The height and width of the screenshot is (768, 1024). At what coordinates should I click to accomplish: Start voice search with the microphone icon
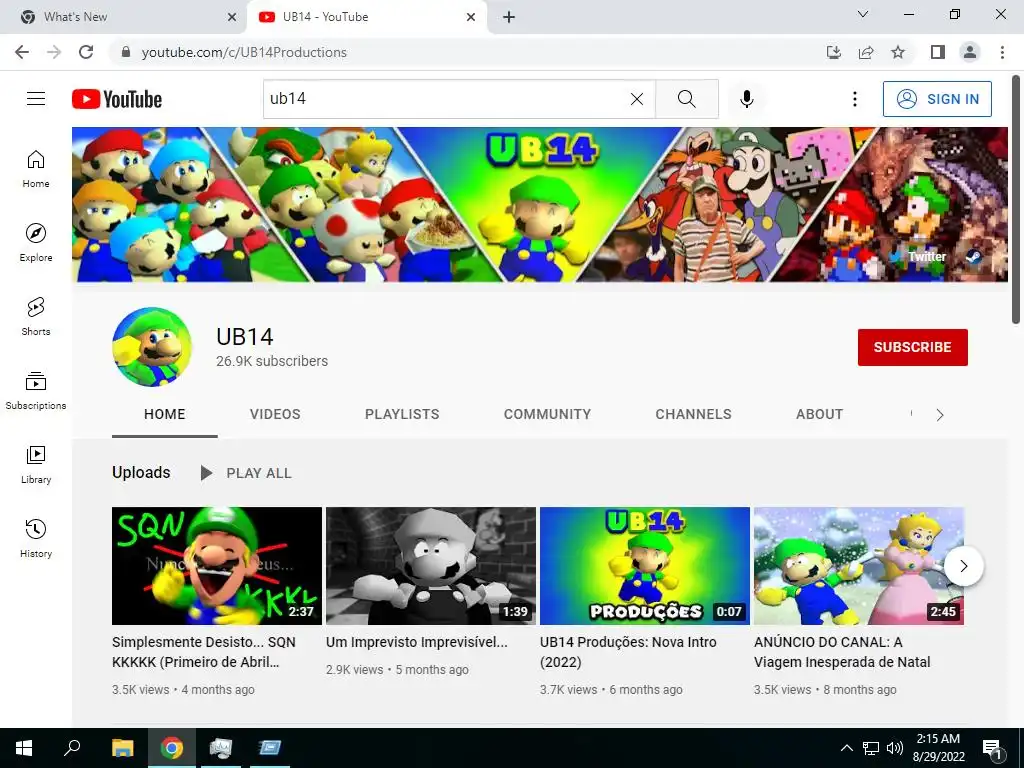(746, 99)
